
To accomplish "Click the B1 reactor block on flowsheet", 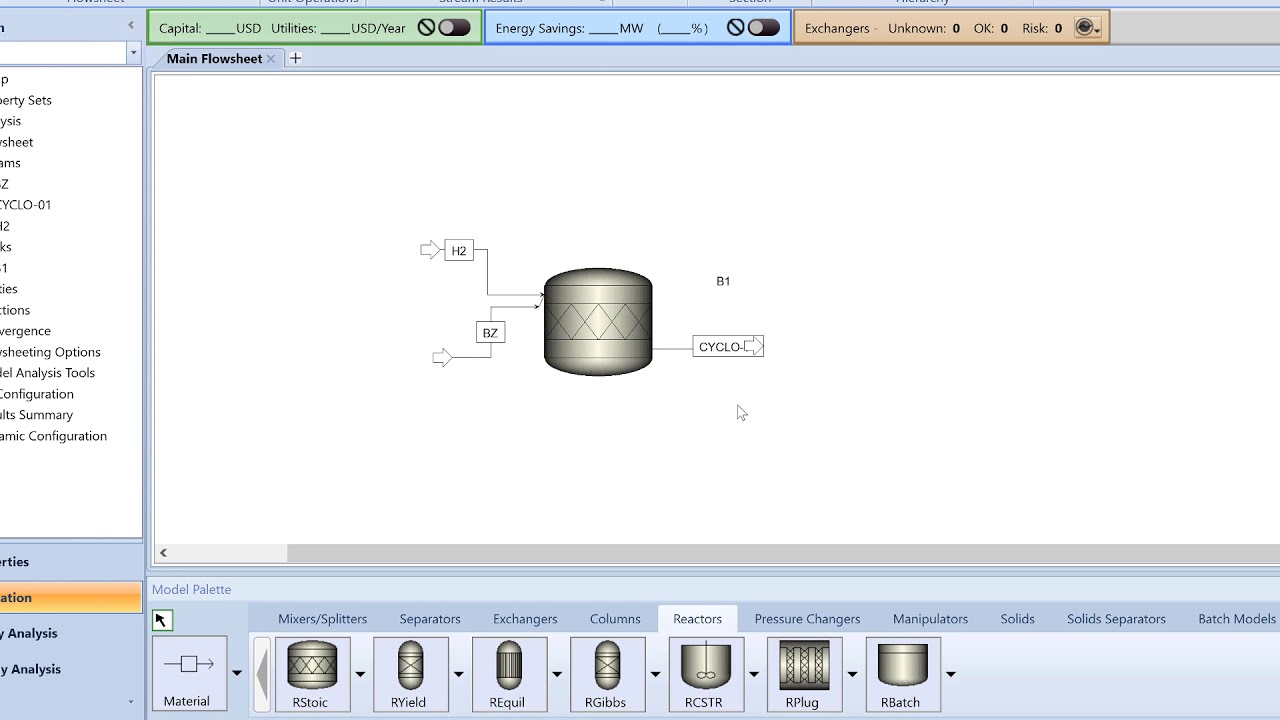I will [x=598, y=322].
